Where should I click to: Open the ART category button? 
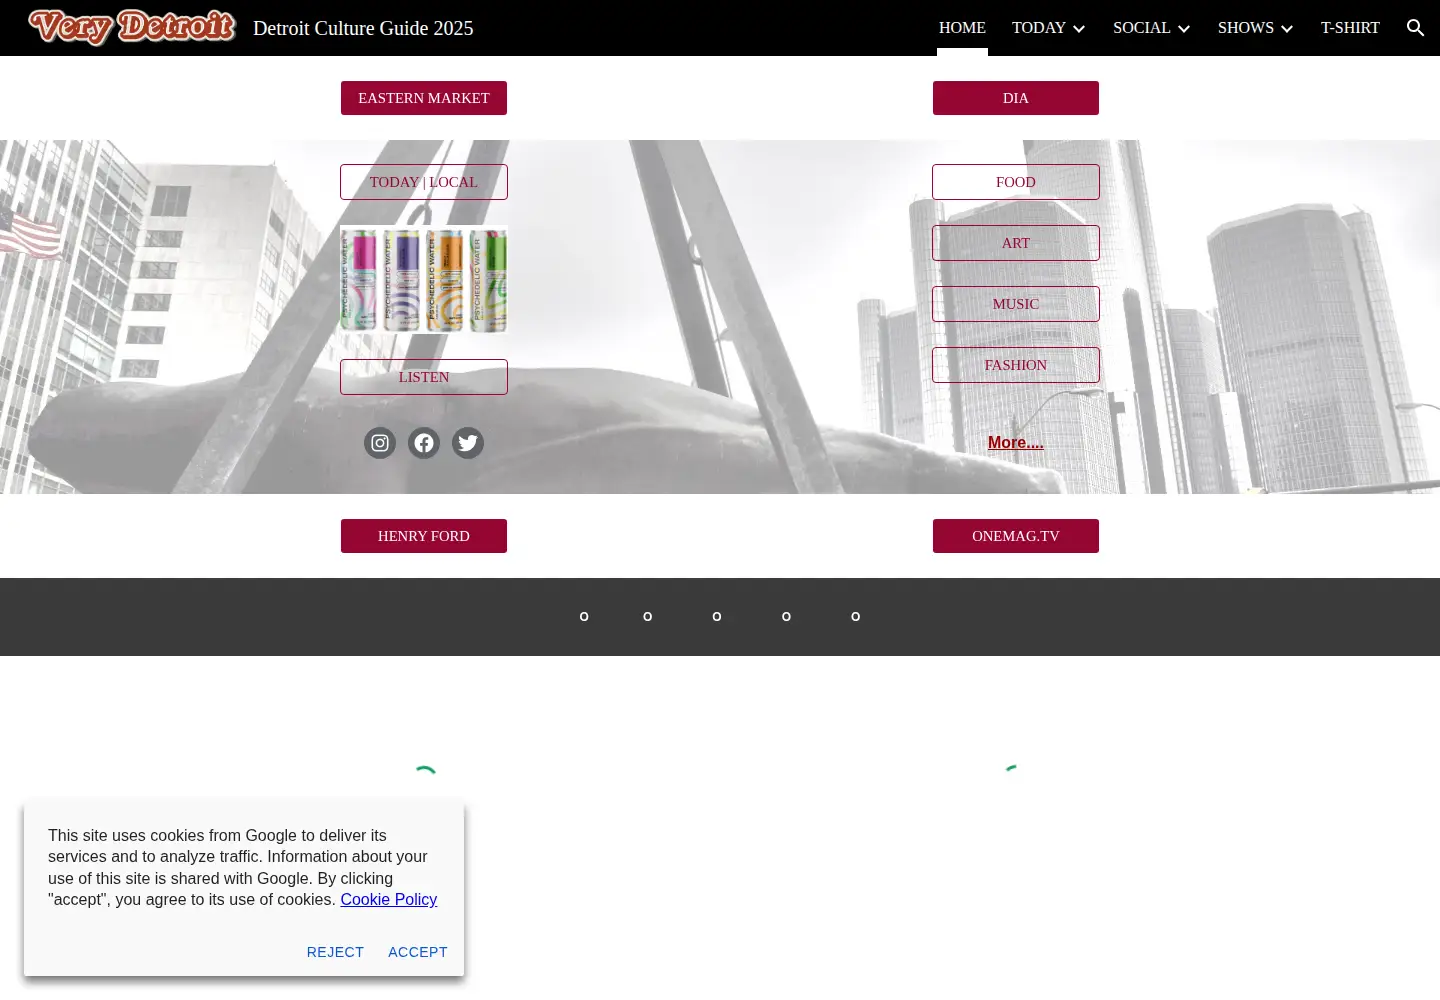tap(1016, 243)
